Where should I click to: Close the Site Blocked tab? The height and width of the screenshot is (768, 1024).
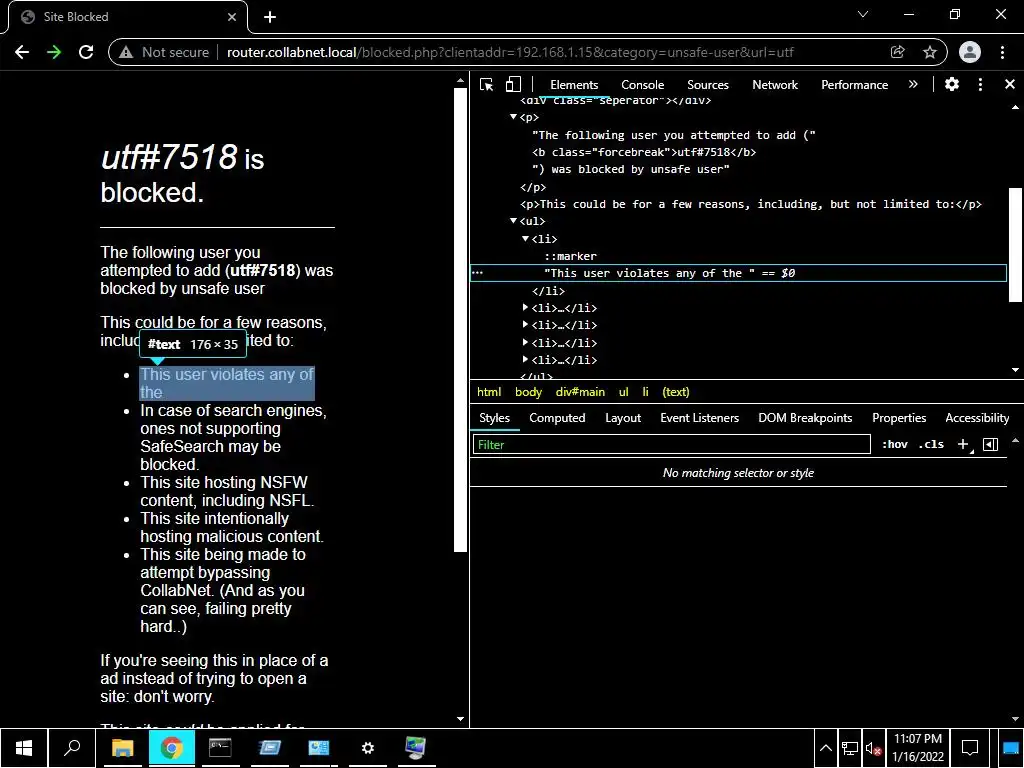[x=232, y=17]
